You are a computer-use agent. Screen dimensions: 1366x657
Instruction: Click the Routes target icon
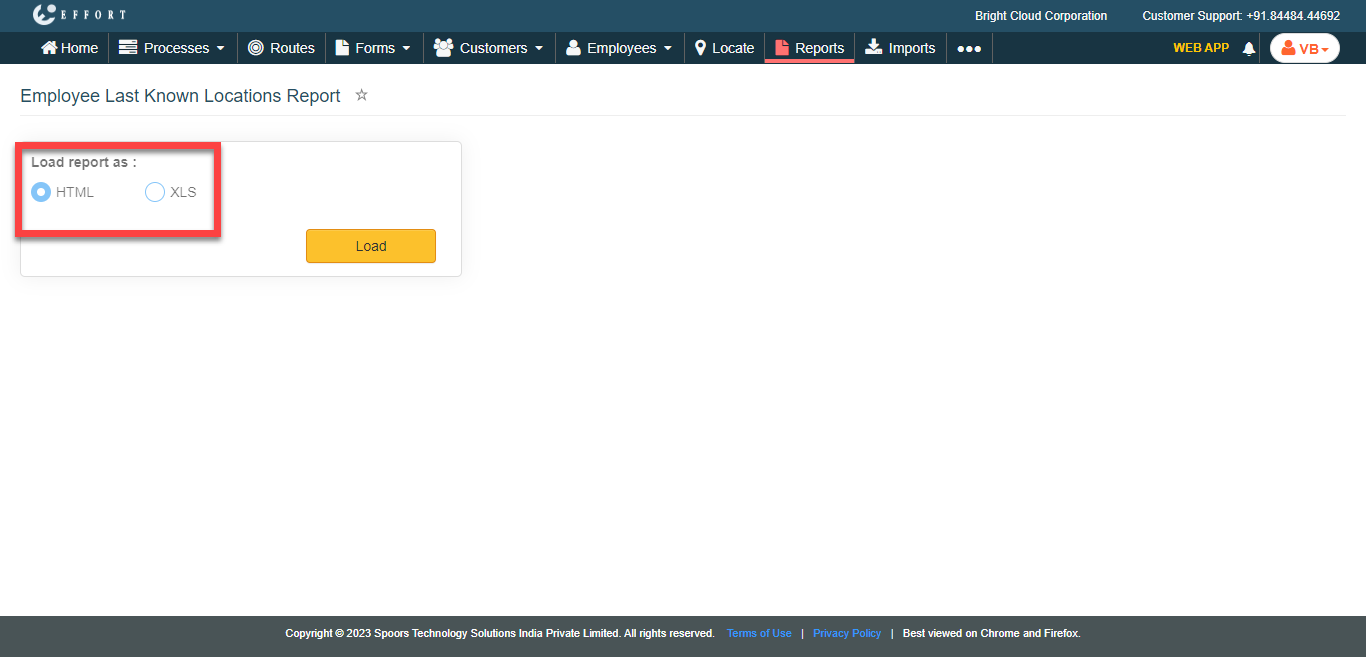pos(256,48)
